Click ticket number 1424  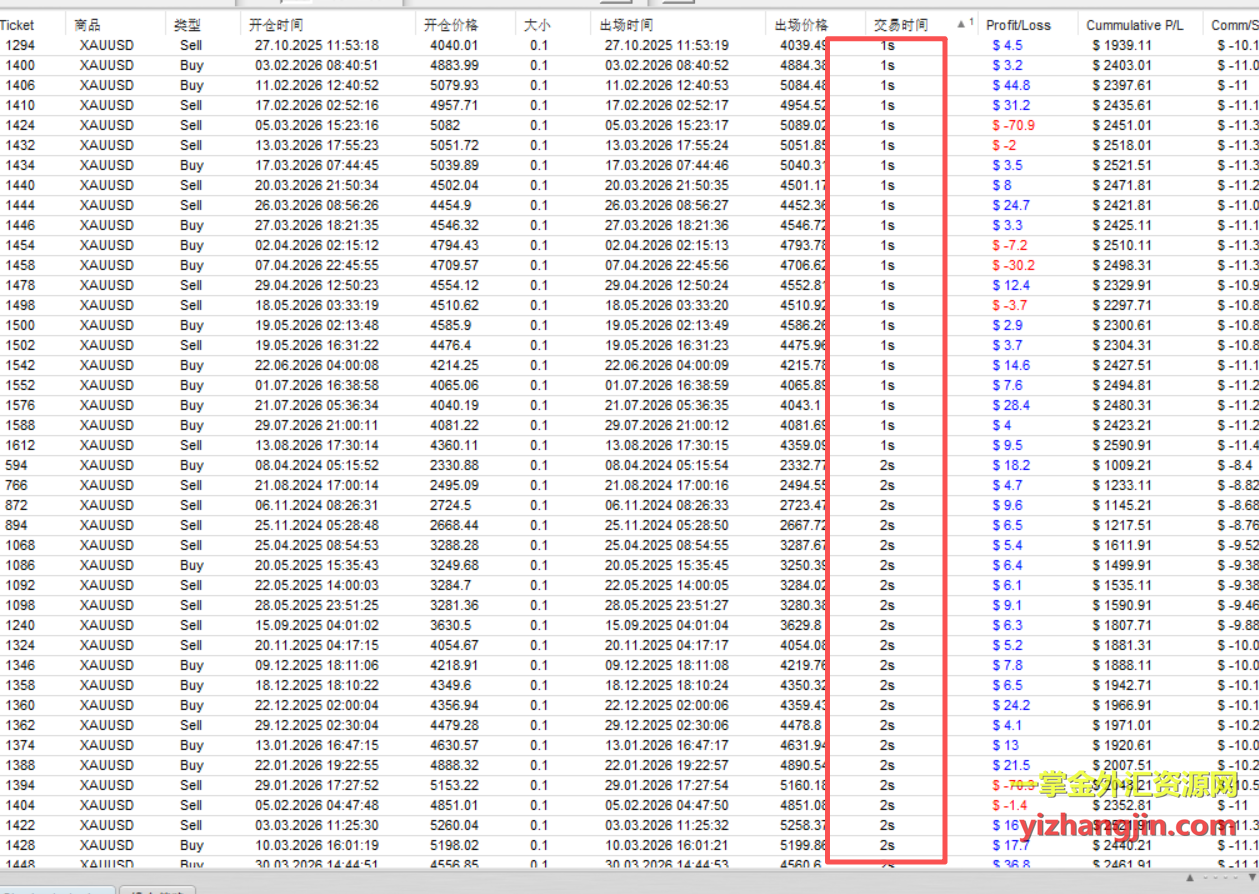click(19, 125)
